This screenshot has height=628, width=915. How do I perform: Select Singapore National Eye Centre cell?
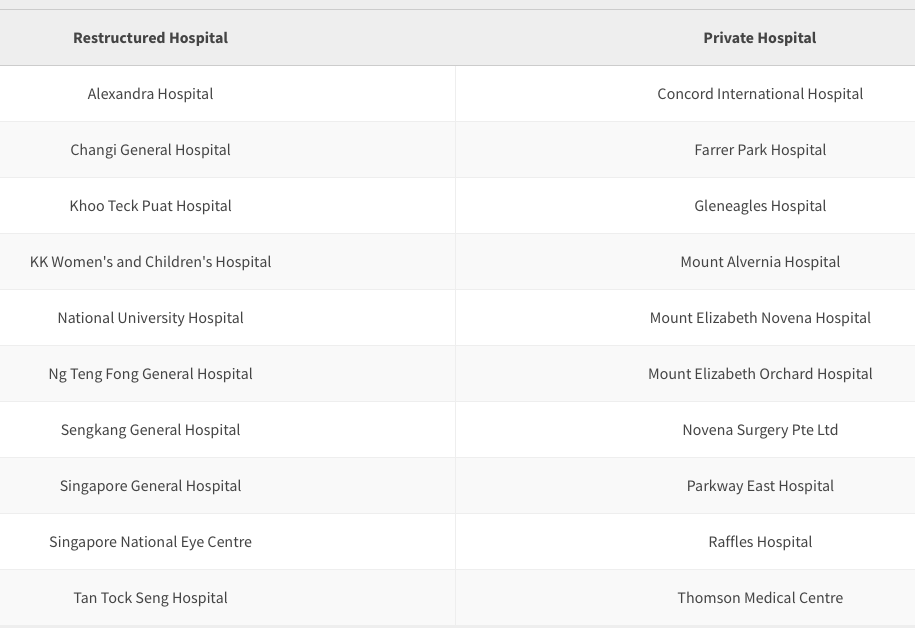[x=151, y=542]
